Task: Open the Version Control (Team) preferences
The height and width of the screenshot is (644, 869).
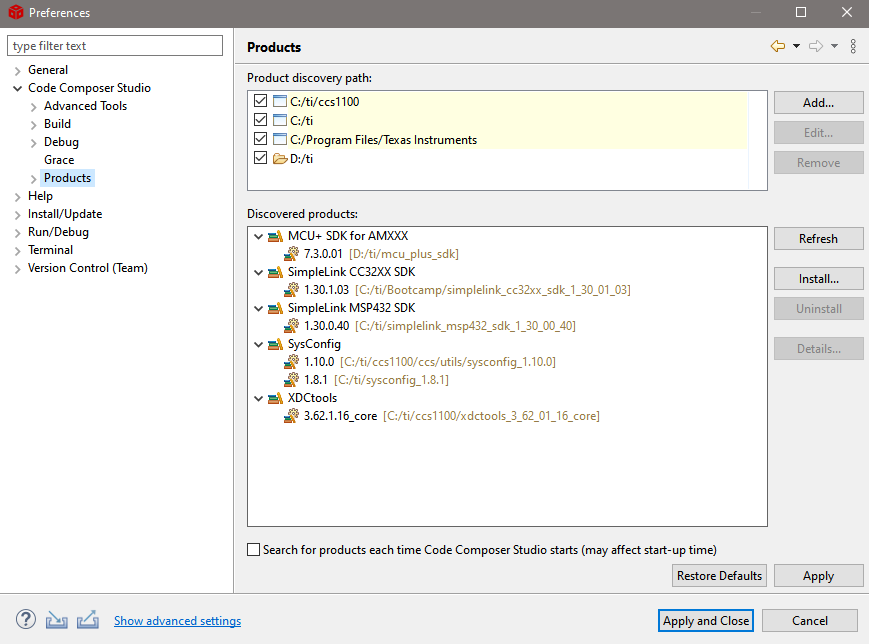Action: (x=87, y=268)
